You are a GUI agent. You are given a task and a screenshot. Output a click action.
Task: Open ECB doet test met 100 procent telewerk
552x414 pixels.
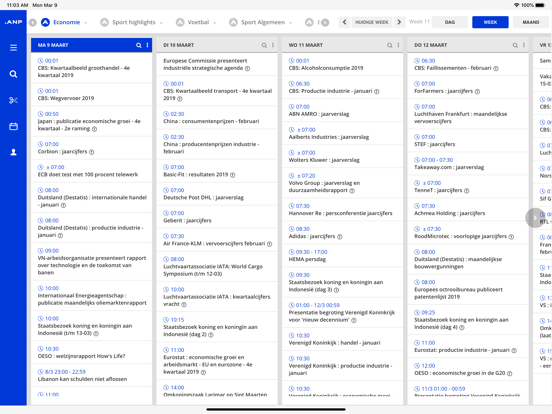(92, 171)
